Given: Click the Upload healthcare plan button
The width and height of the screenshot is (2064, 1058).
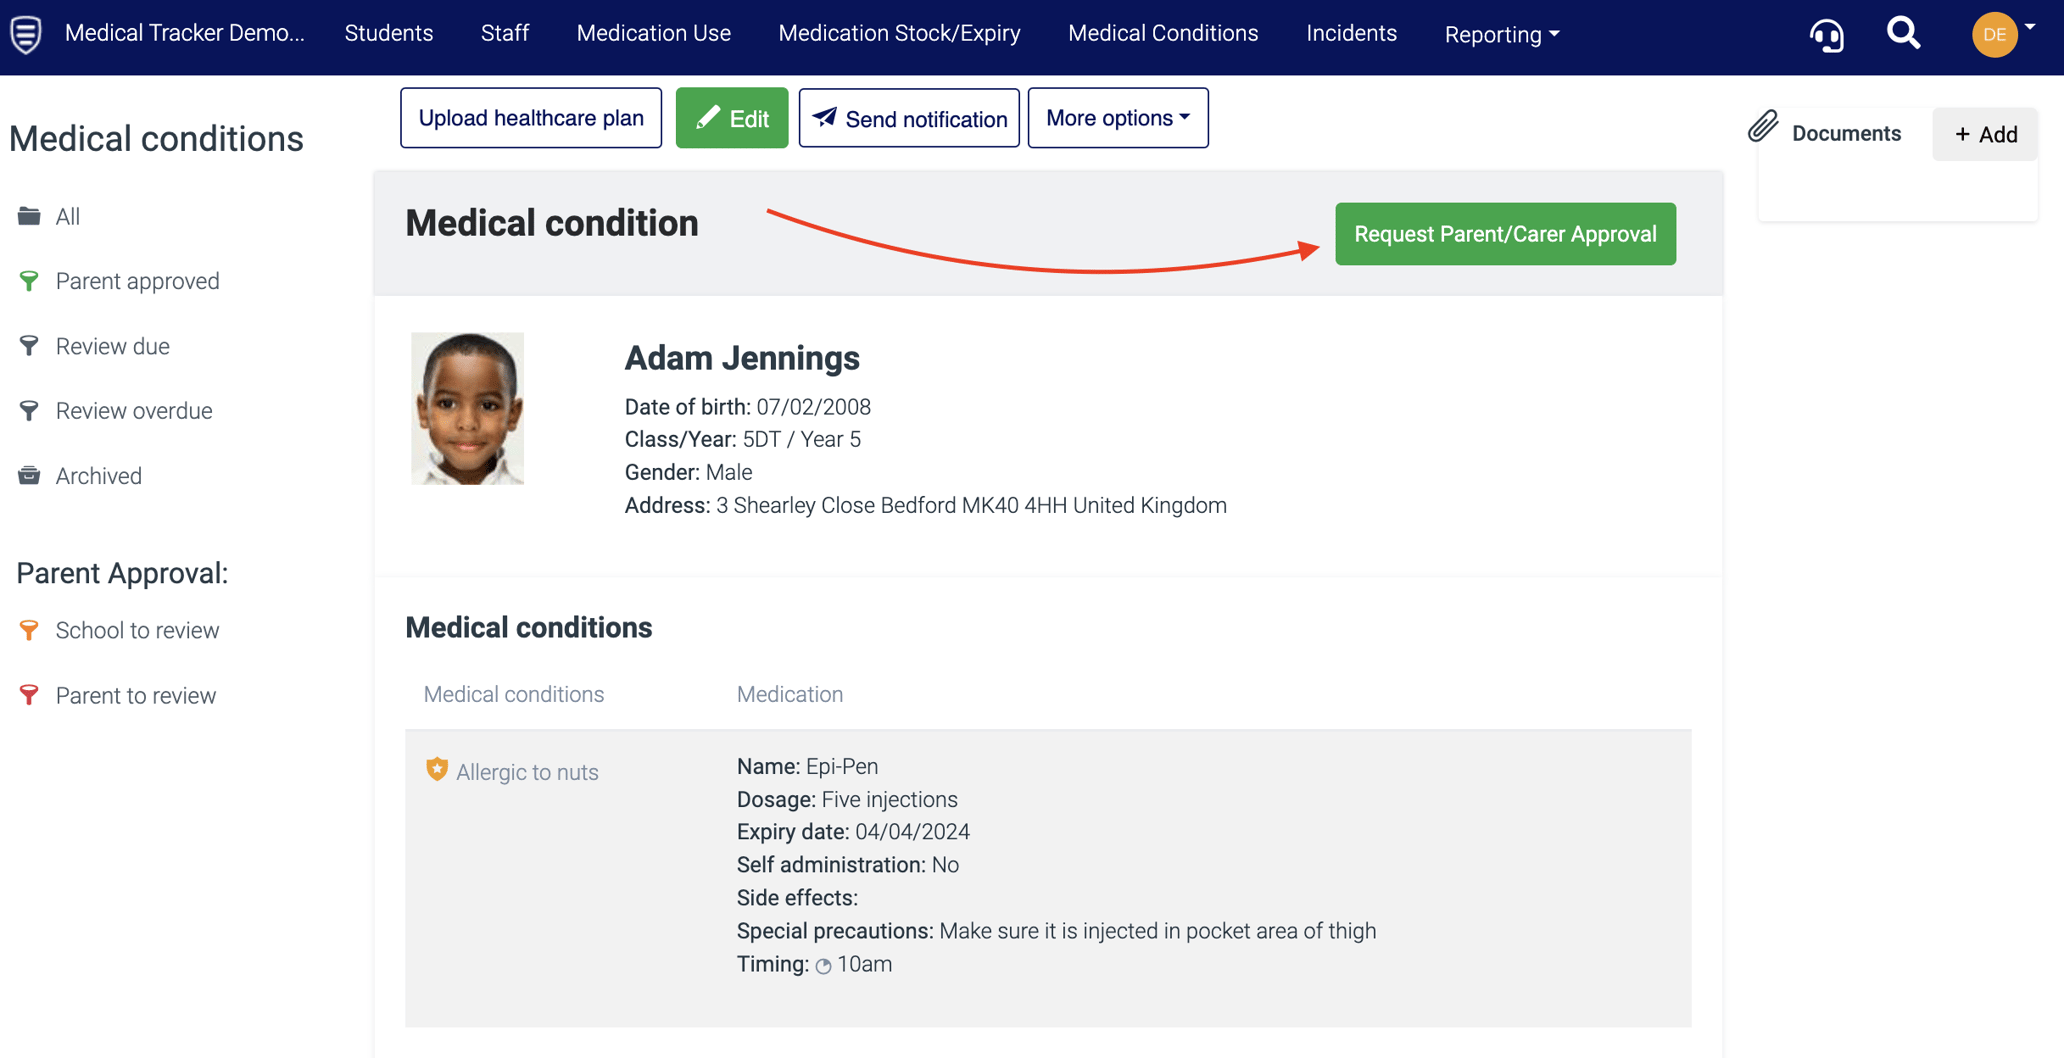Looking at the screenshot, I should click(x=531, y=118).
